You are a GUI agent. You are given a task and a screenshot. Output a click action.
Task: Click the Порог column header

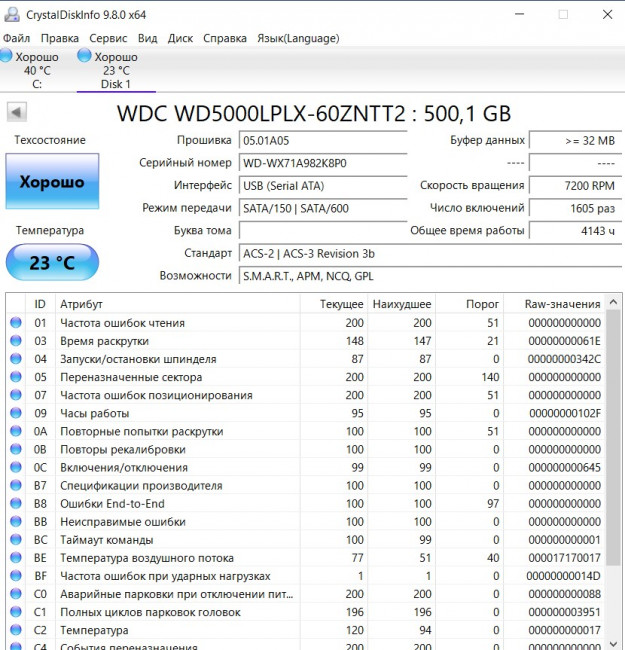click(470, 304)
